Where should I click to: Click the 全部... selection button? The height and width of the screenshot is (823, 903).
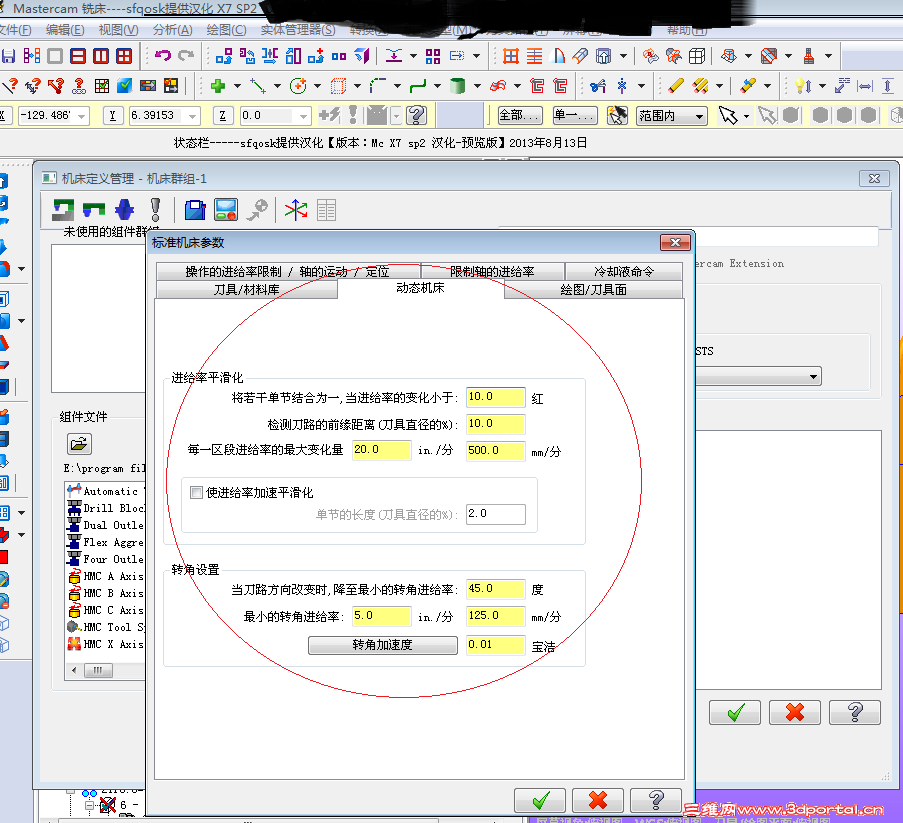tap(519, 116)
